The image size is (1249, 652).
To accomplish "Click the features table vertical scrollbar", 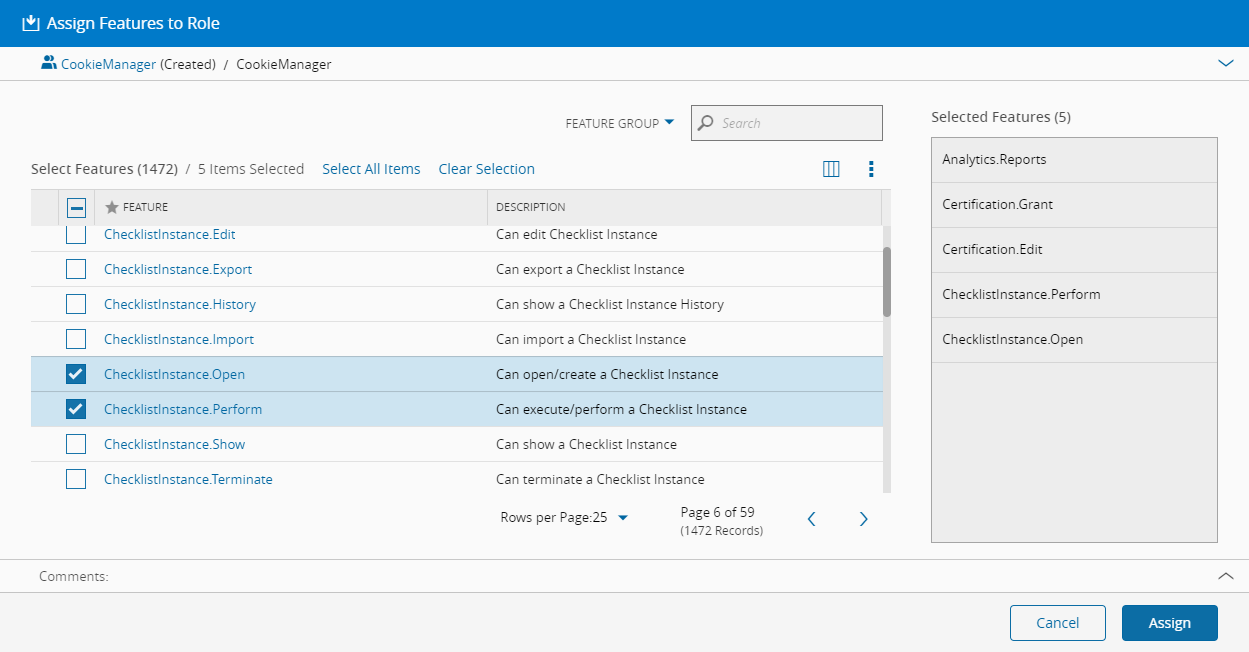I will (886, 283).
